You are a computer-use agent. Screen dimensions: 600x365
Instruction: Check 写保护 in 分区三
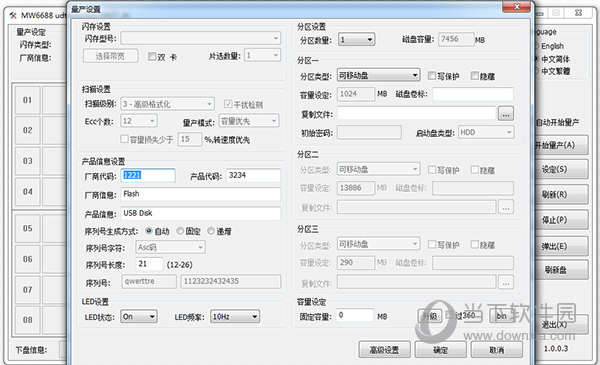[432, 244]
